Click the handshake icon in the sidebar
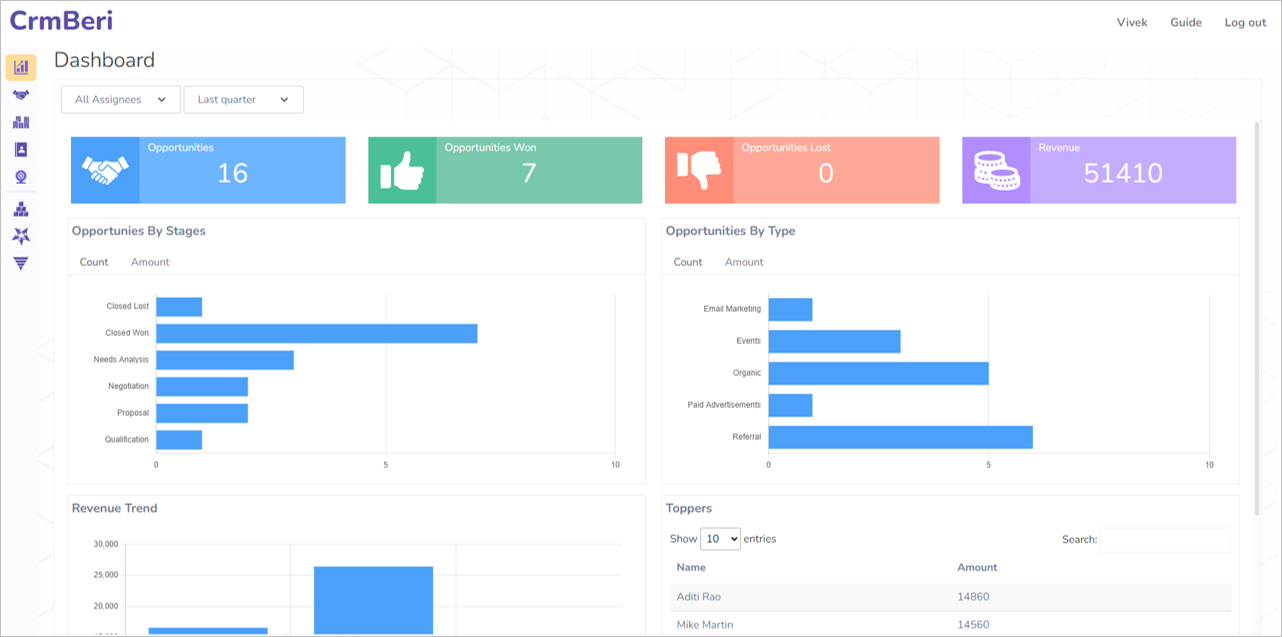 click(21, 95)
